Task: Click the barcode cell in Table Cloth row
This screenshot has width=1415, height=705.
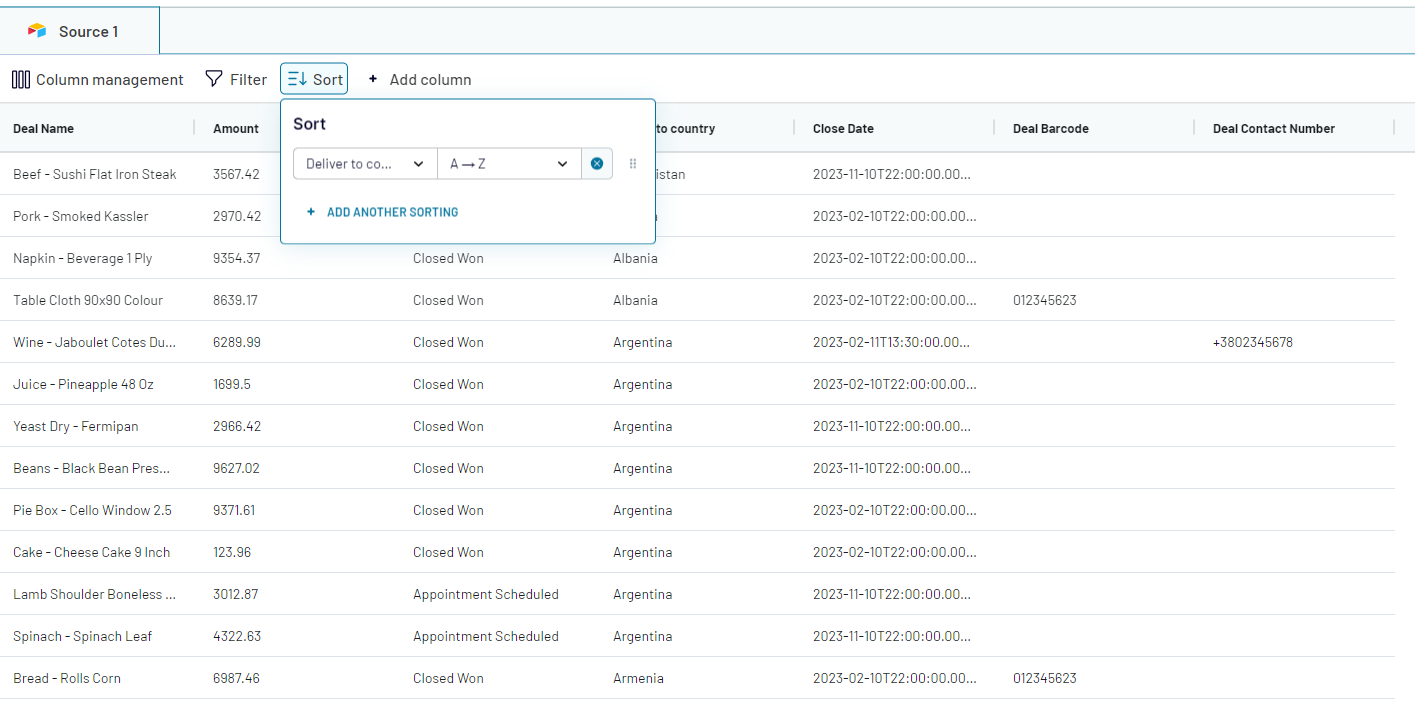Action: [1044, 300]
